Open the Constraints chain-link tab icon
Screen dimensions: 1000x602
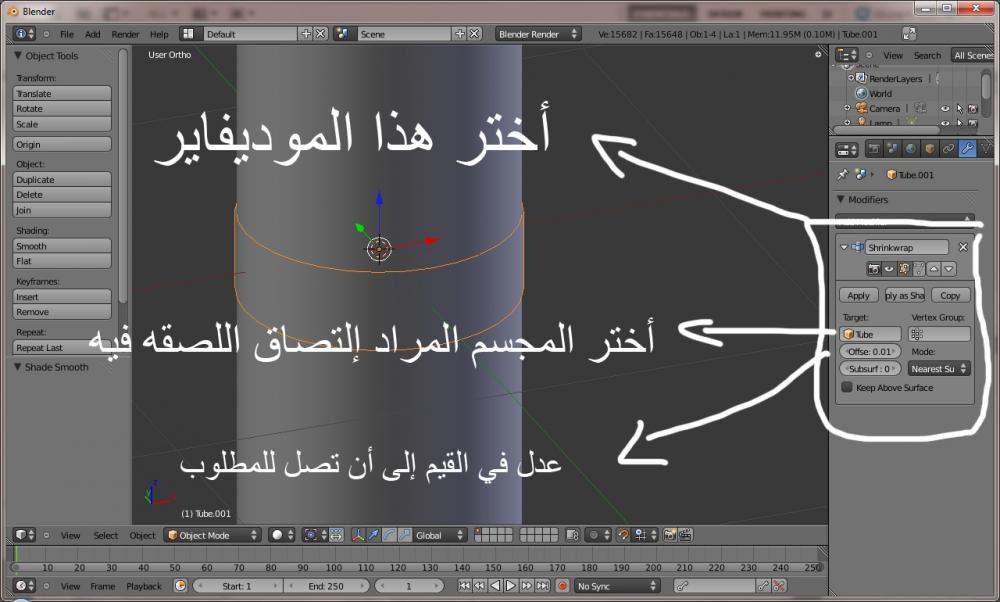pos(948,149)
